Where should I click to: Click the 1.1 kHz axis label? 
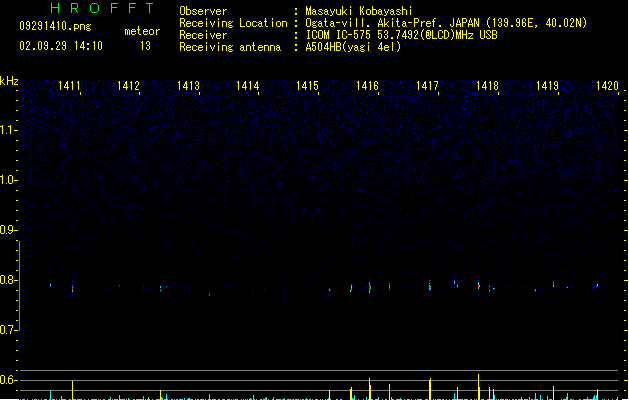pos(7,130)
